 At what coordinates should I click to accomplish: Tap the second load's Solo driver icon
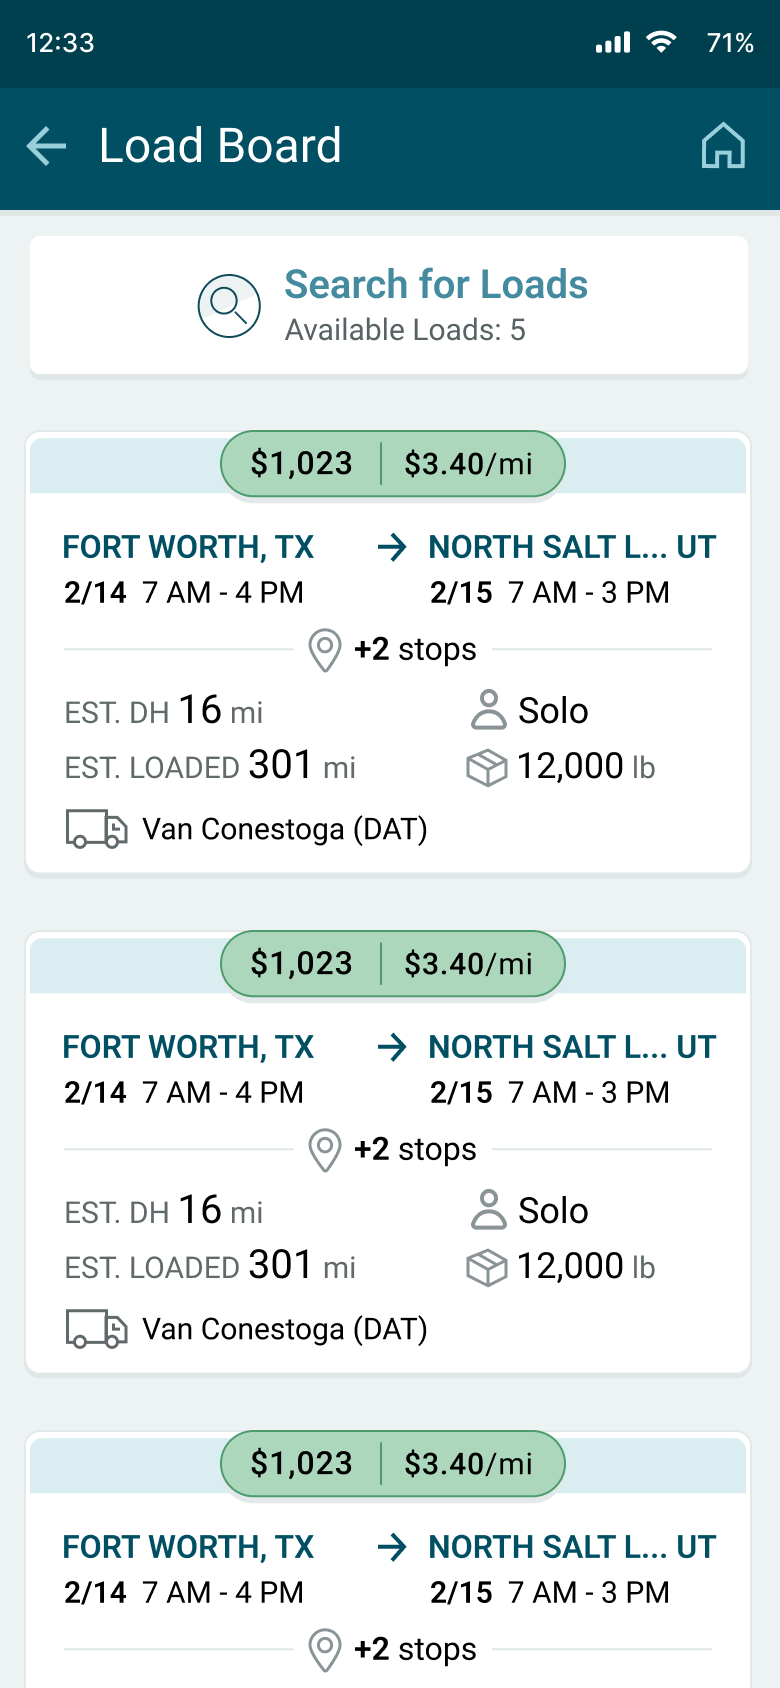point(488,1210)
